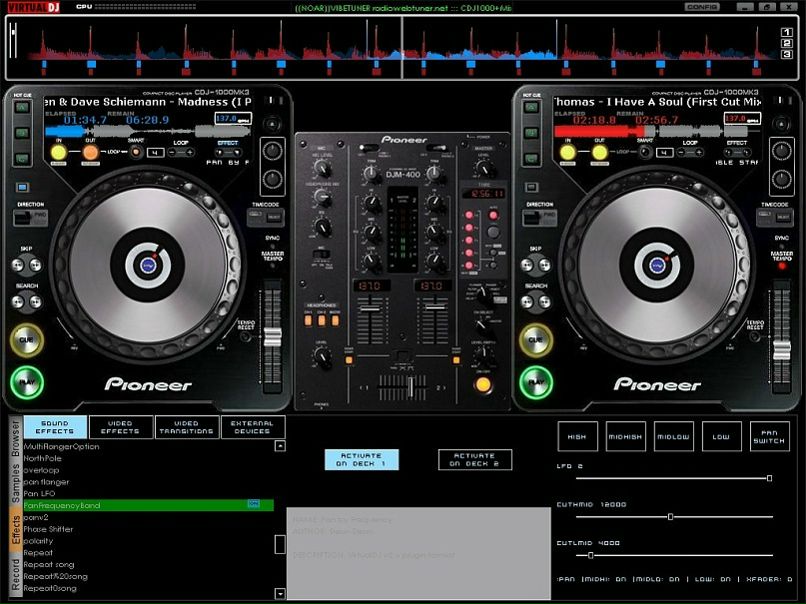The image size is (806, 604).
Task: Increase loop length with plus on left deck
Action: (190, 153)
